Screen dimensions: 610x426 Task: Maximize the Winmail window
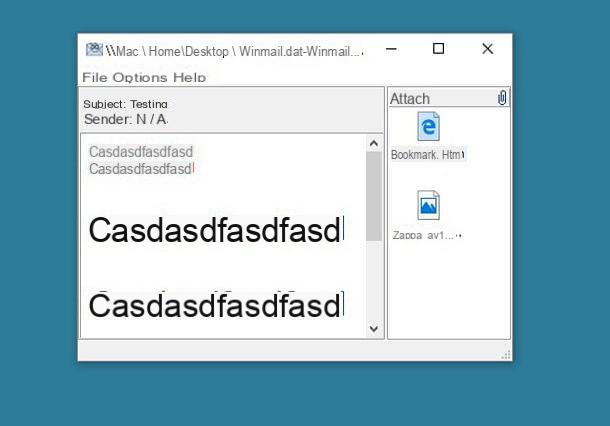(438, 49)
